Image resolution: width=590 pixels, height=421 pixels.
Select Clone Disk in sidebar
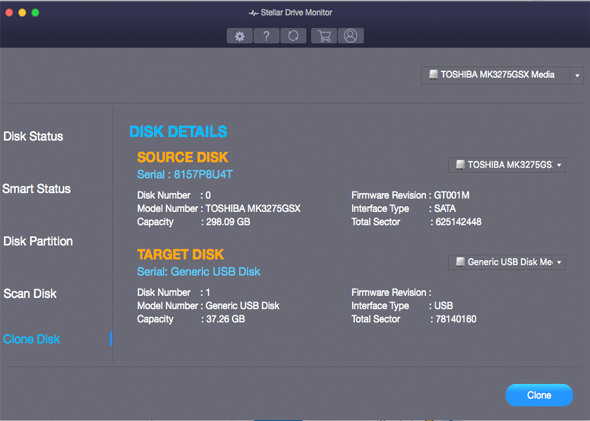[32, 339]
